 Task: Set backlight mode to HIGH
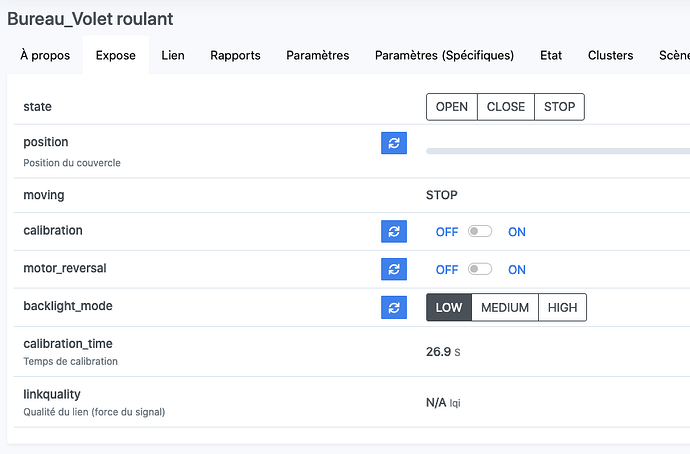click(562, 308)
